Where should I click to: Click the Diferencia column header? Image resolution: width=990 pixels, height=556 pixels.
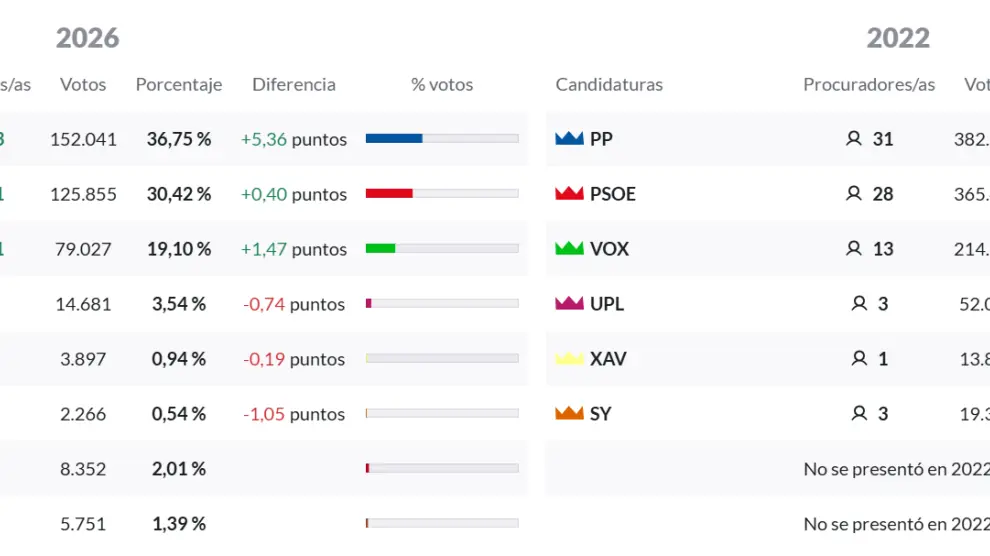coord(294,85)
